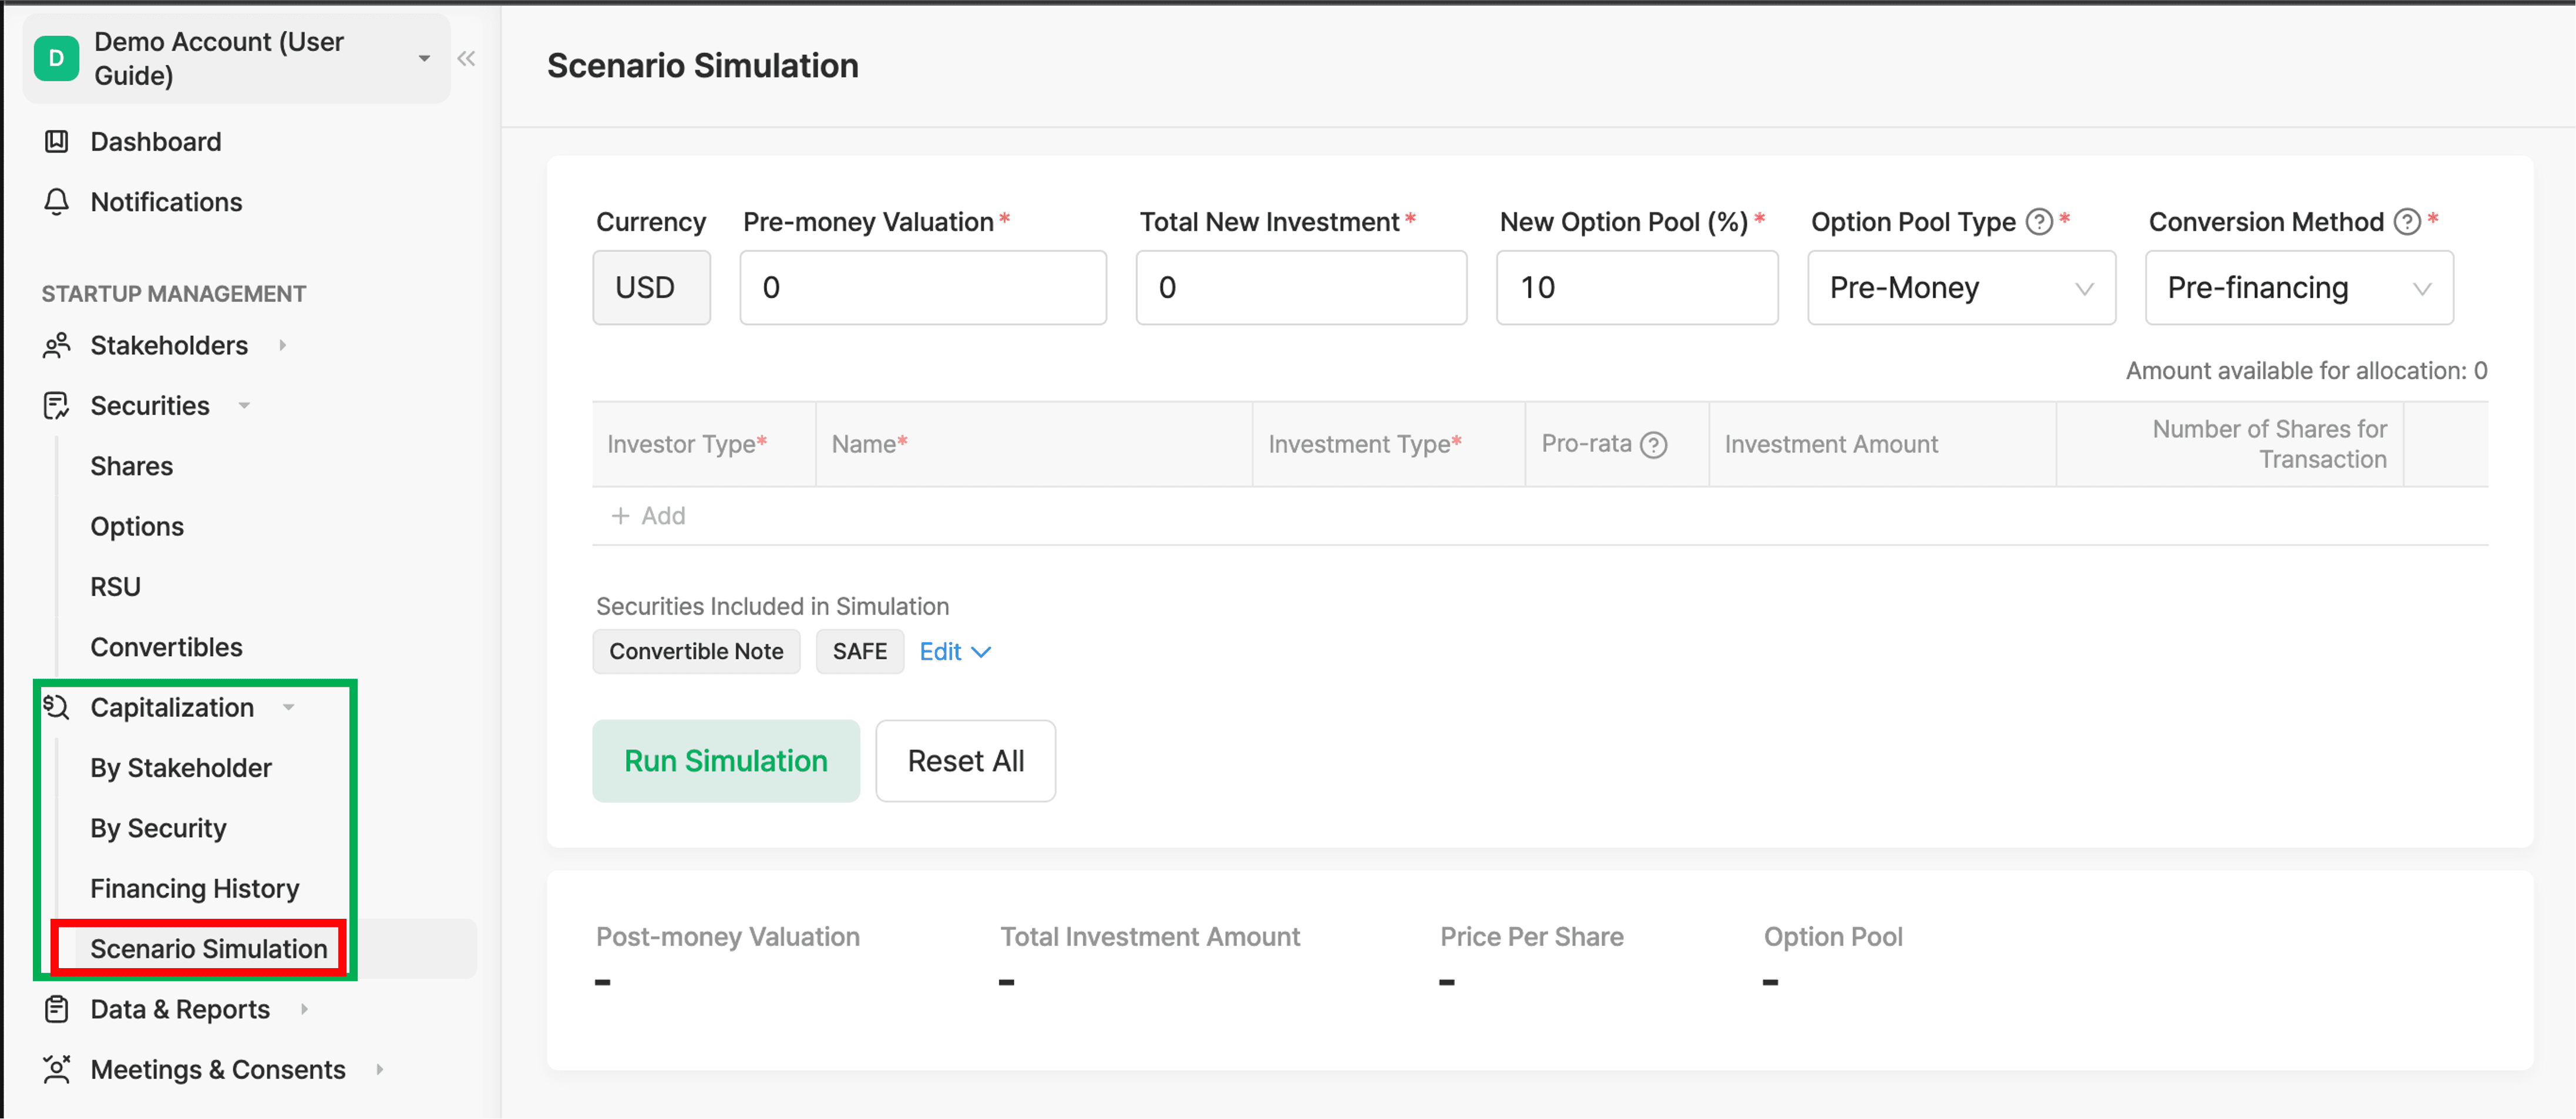Viewport: 2576px width, 1119px height.
Task: Click the Data & Reports clipboard icon
Action: (57, 1009)
